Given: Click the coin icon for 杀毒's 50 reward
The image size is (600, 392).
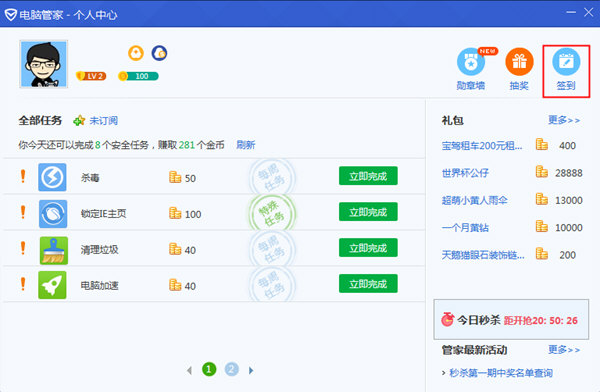Looking at the screenshot, I should click(x=175, y=177).
